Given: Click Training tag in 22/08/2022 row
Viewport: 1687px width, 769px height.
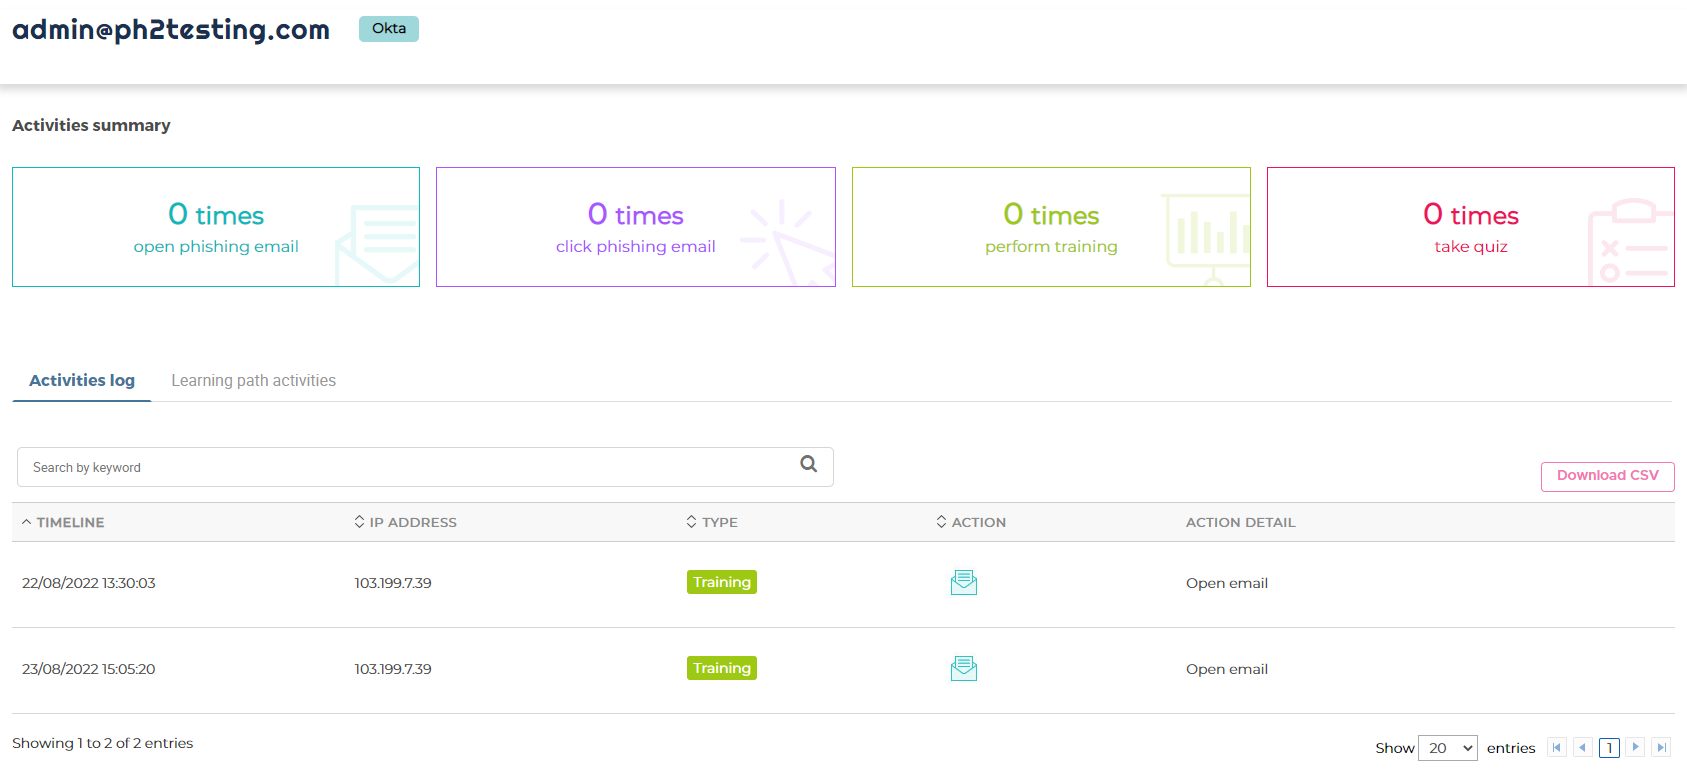Looking at the screenshot, I should coord(722,582).
